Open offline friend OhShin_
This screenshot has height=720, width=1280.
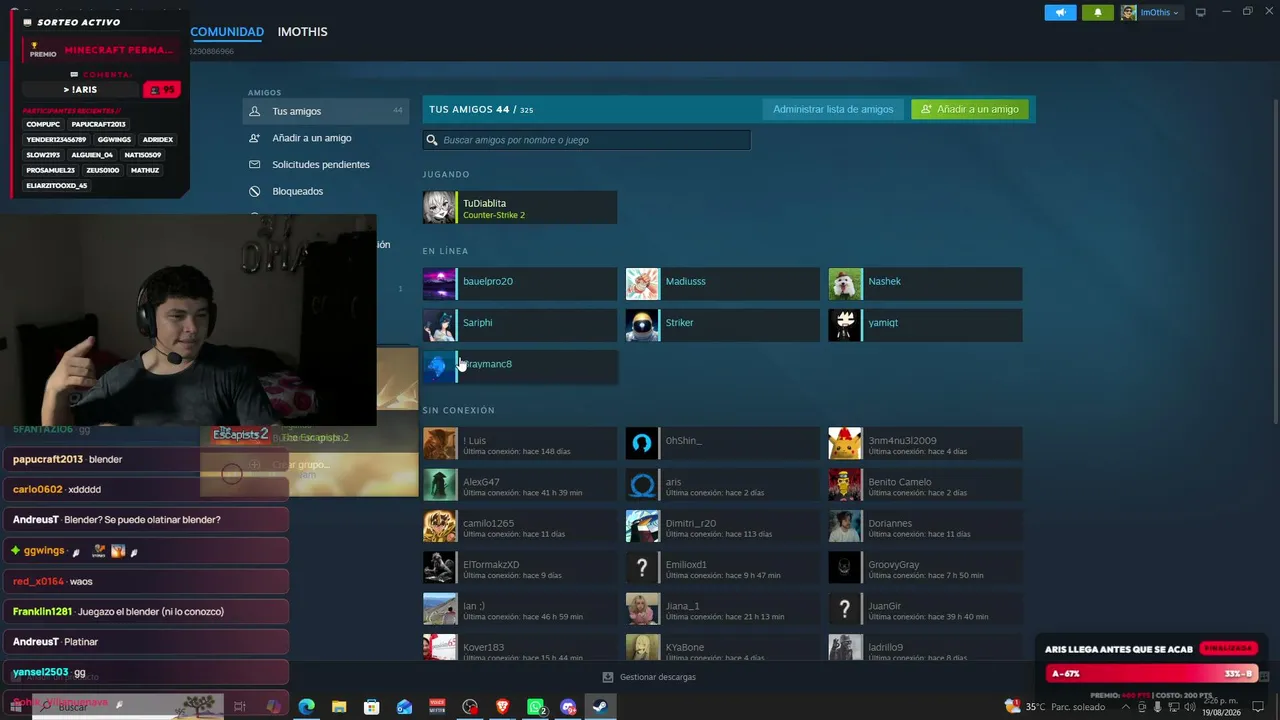(722, 444)
